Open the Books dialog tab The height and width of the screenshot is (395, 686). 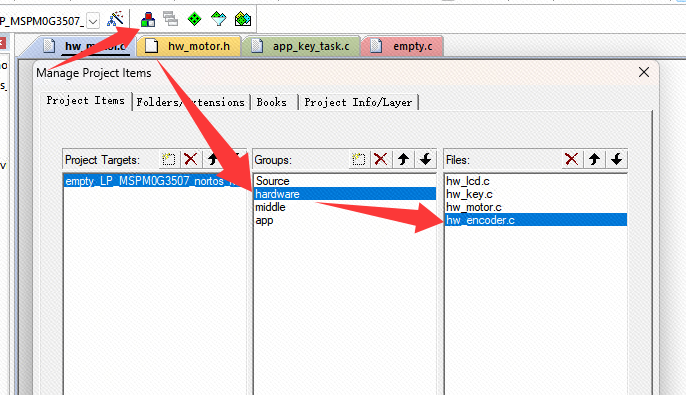pos(272,102)
